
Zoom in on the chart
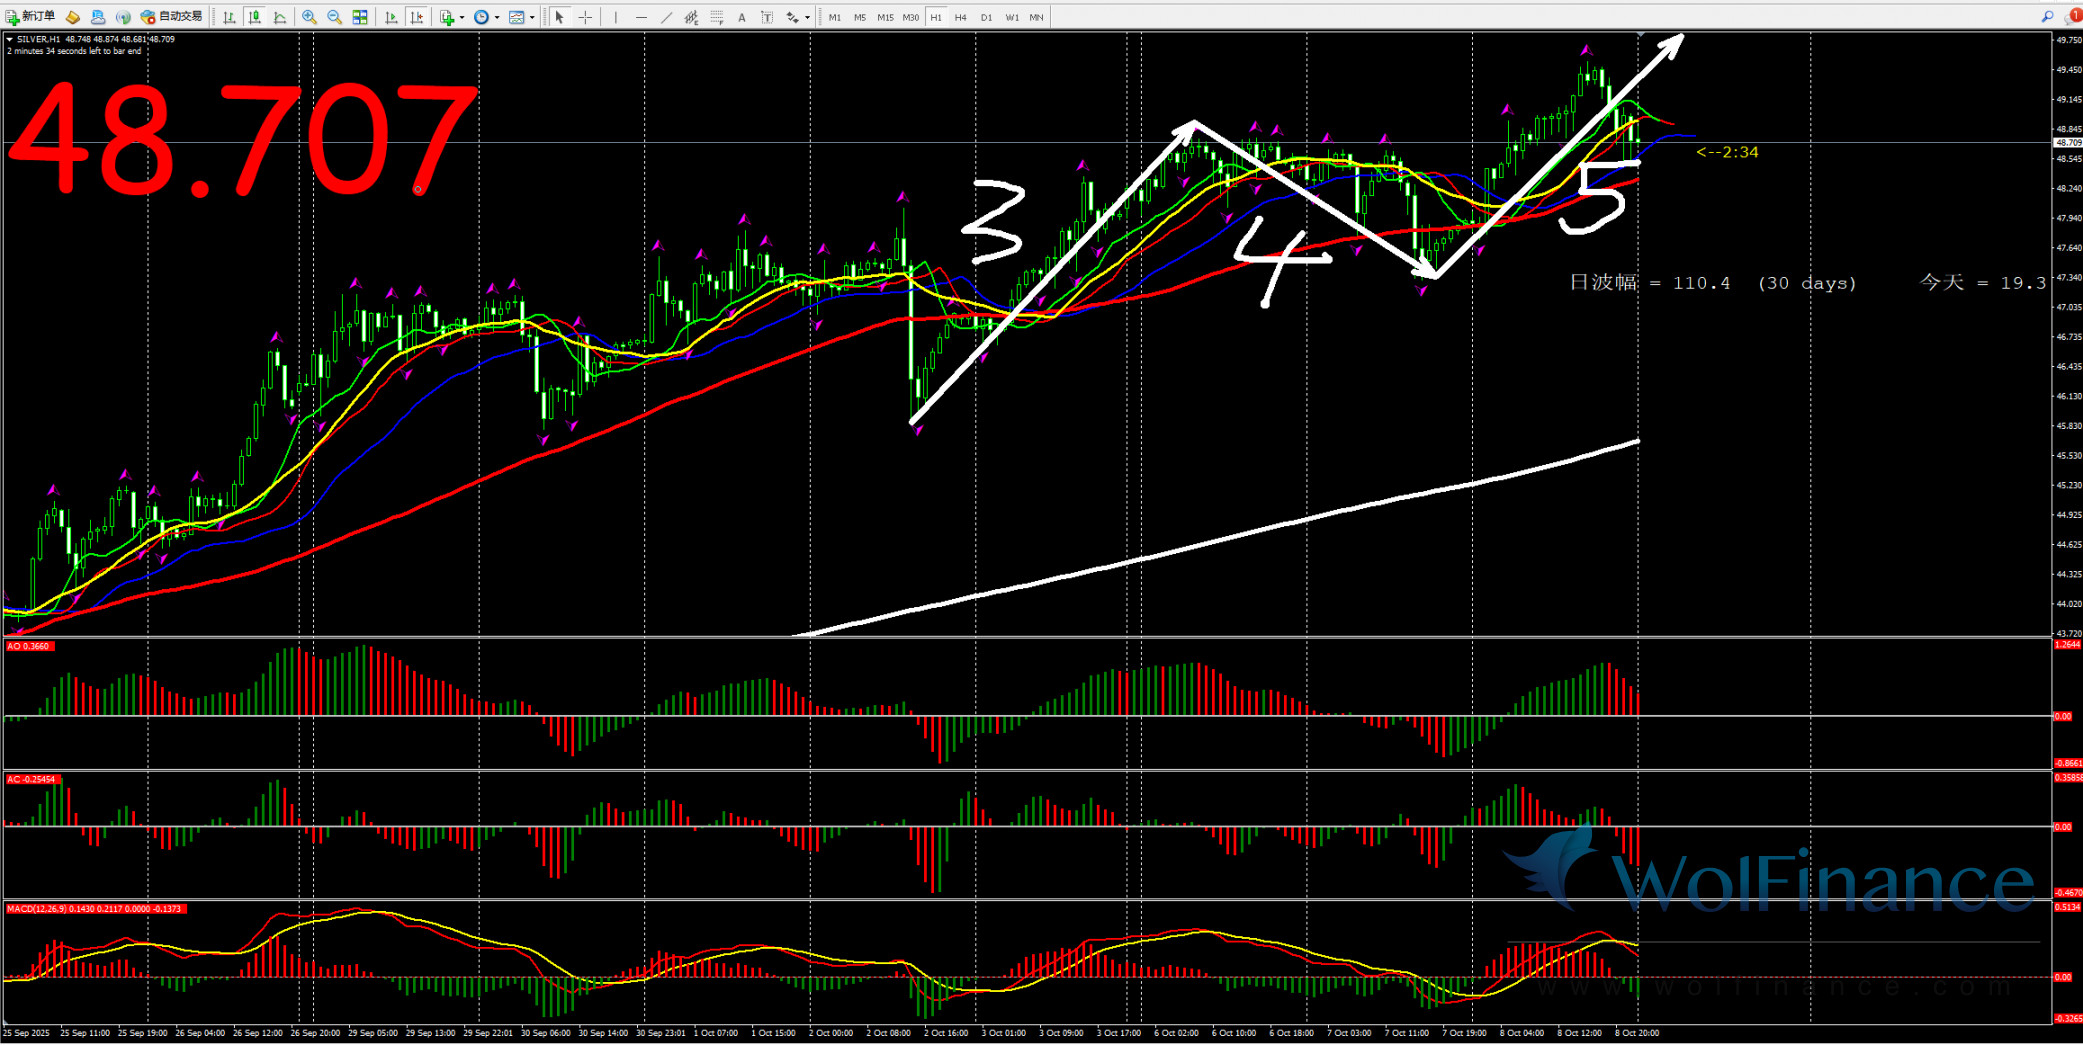click(309, 17)
